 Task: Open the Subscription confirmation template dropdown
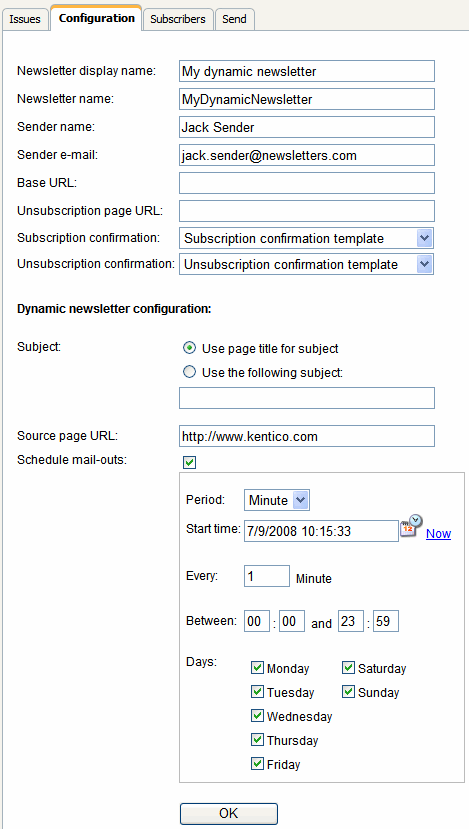click(x=307, y=238)
